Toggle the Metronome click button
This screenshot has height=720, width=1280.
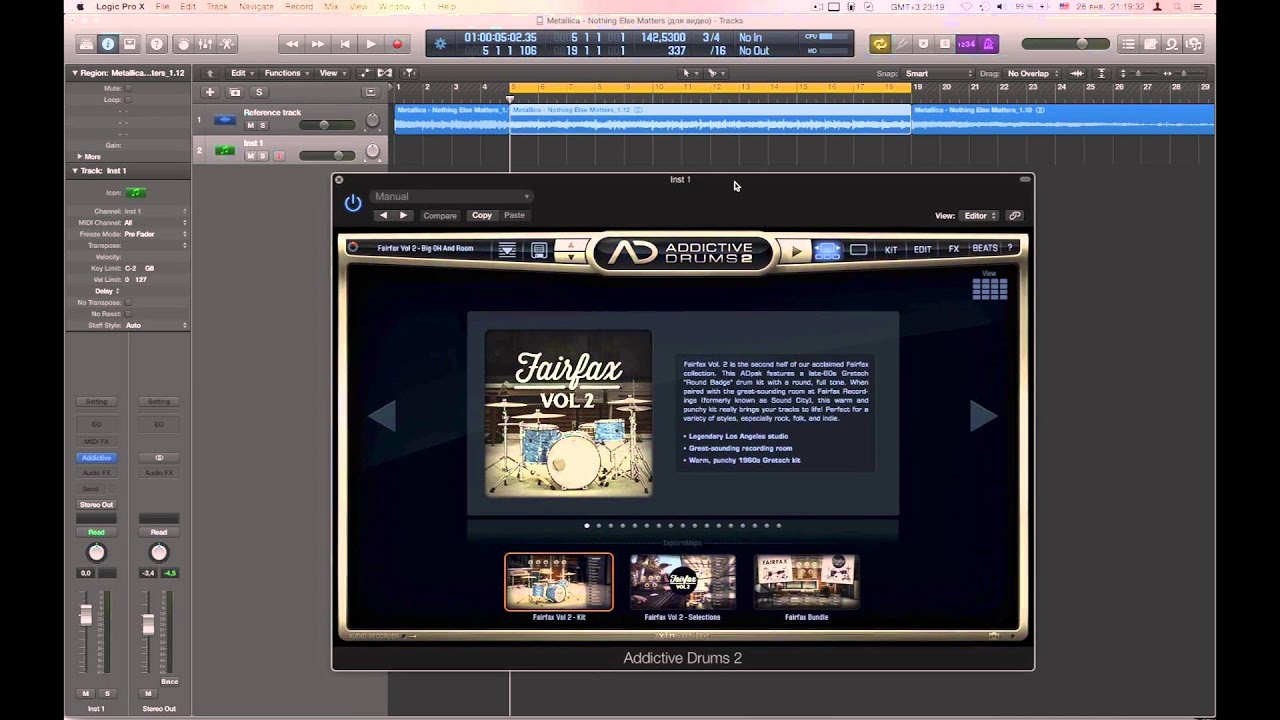[988, 44]
